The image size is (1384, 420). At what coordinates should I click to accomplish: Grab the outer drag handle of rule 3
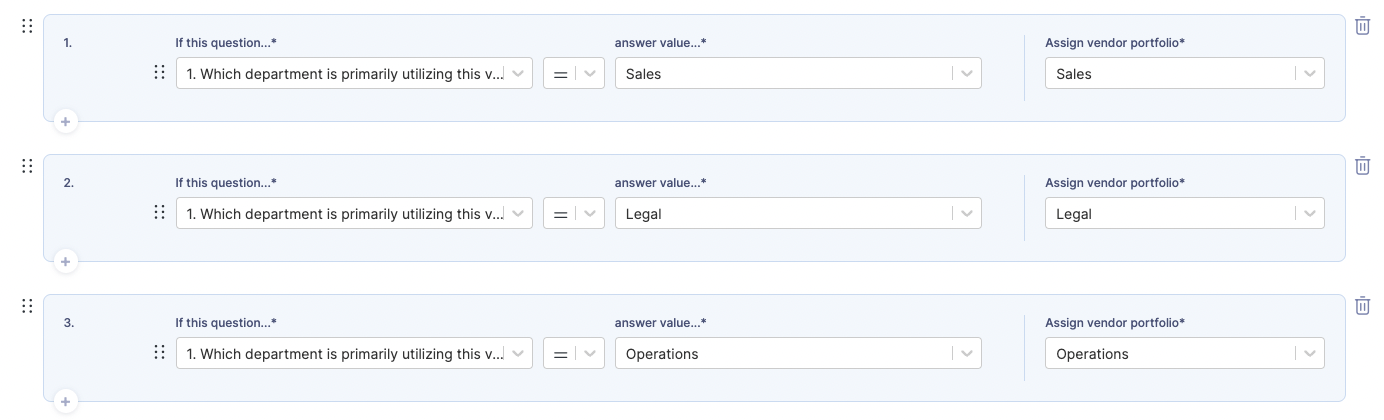pyautogui.click(x=27, y=306)
